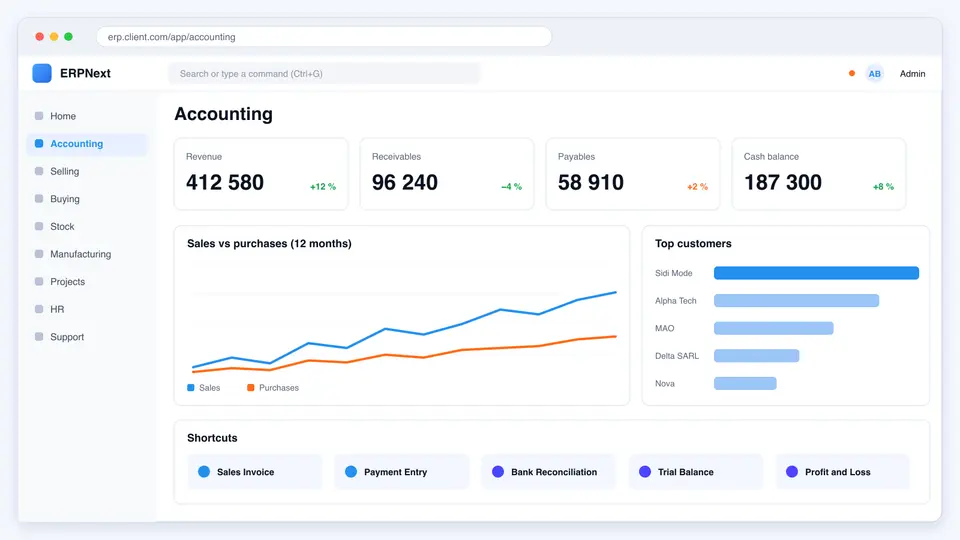Click the browser address bar URL
This screenshot has width=960, height=540.
click(x=324, y=37)
